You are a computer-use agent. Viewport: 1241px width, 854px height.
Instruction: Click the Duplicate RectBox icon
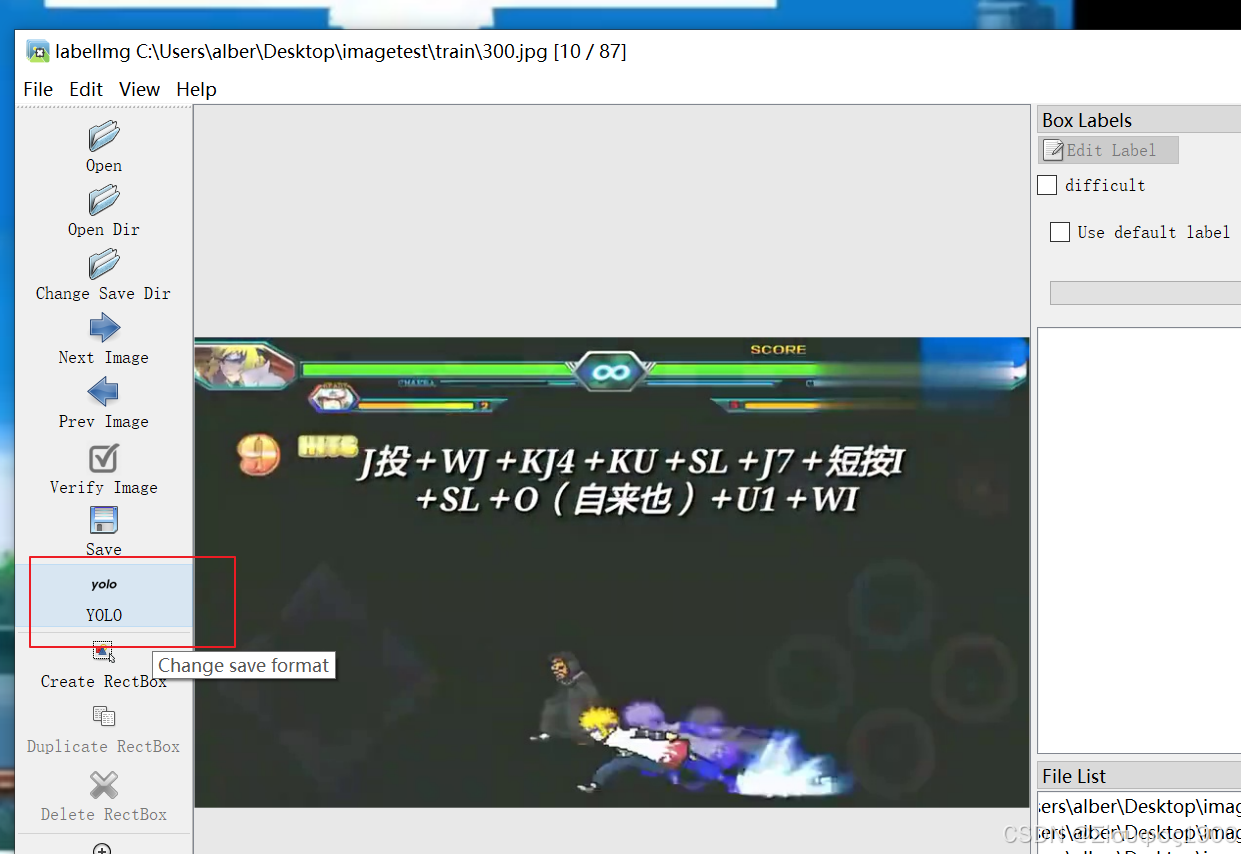click(104, 716)
